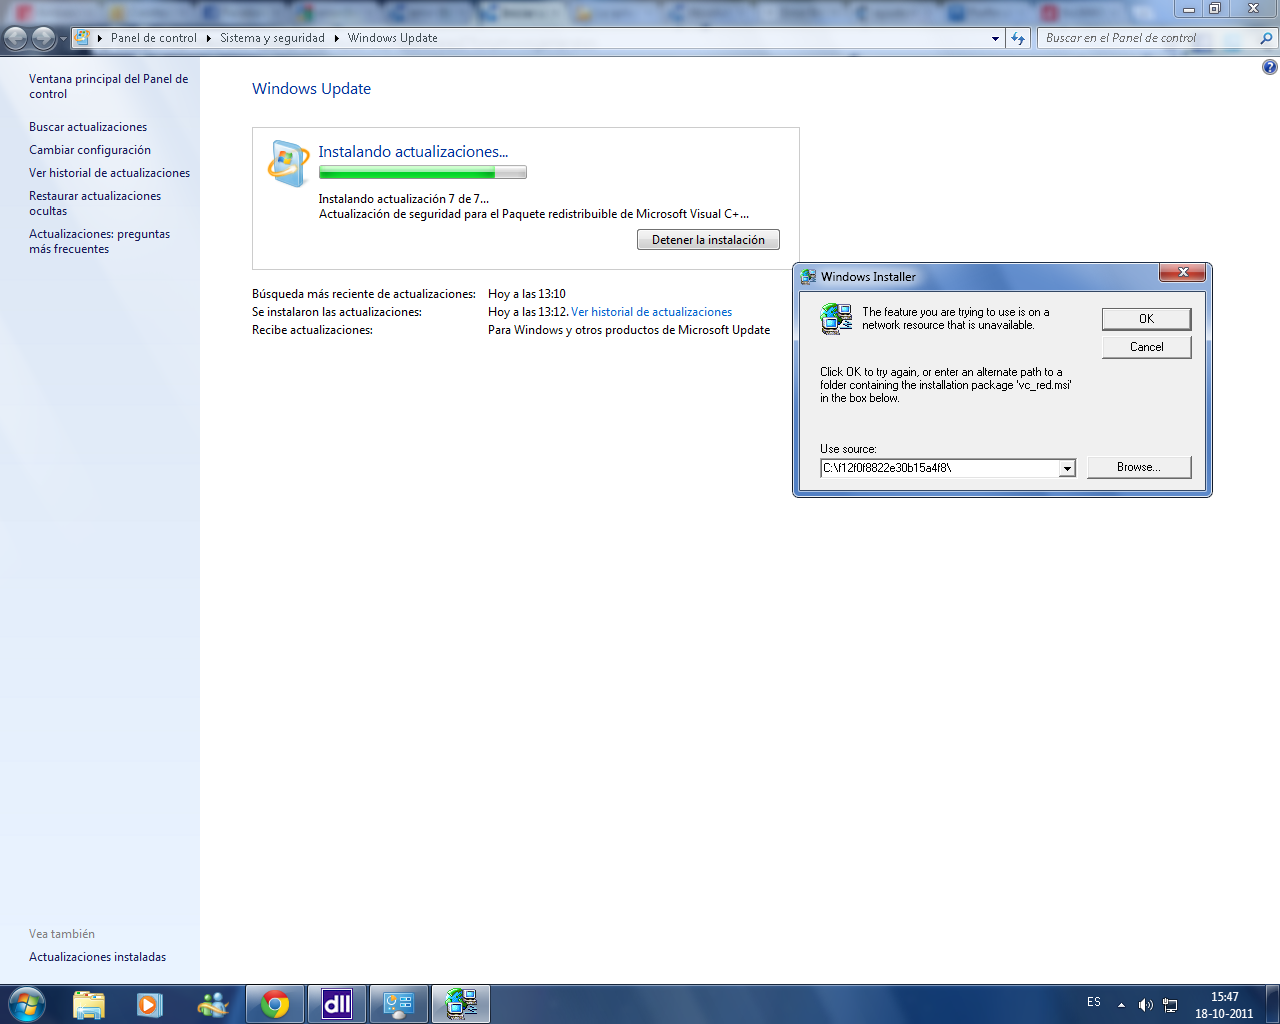Switch to the dll application on taskbar
Image resolution: width=1280 pixels, height=1024 pixels.
coord(337,1004)
